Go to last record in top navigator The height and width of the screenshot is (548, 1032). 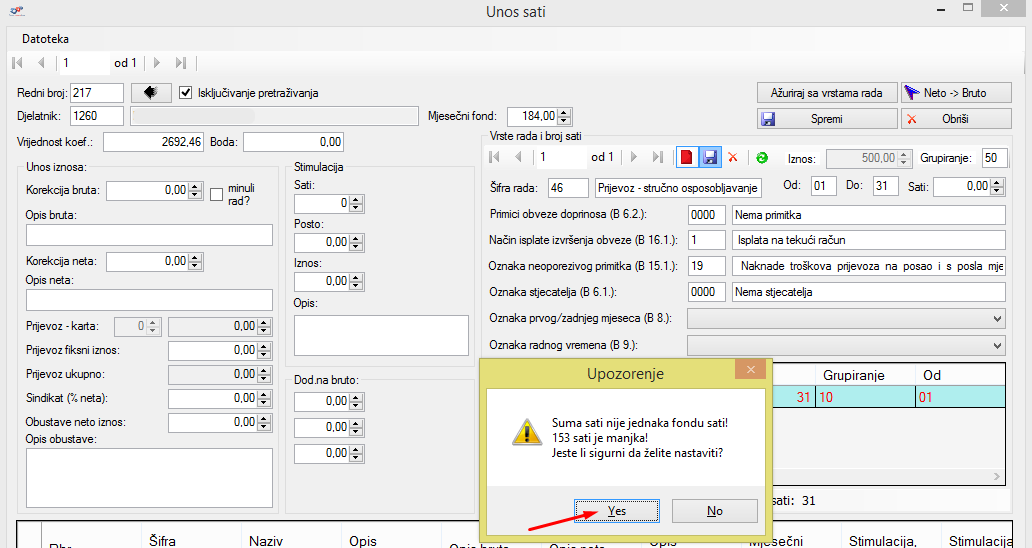180,63
